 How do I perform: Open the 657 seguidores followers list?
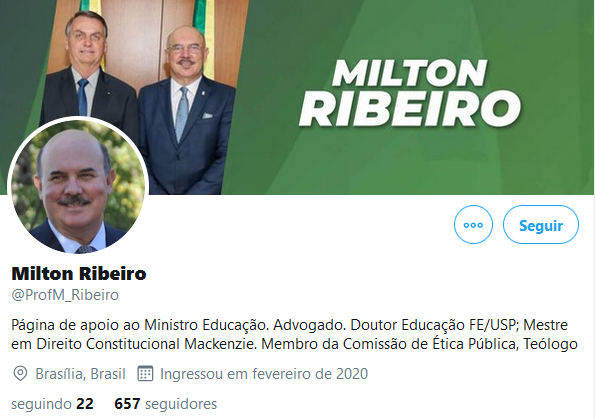pyautogui.click(x=165, y=404)
